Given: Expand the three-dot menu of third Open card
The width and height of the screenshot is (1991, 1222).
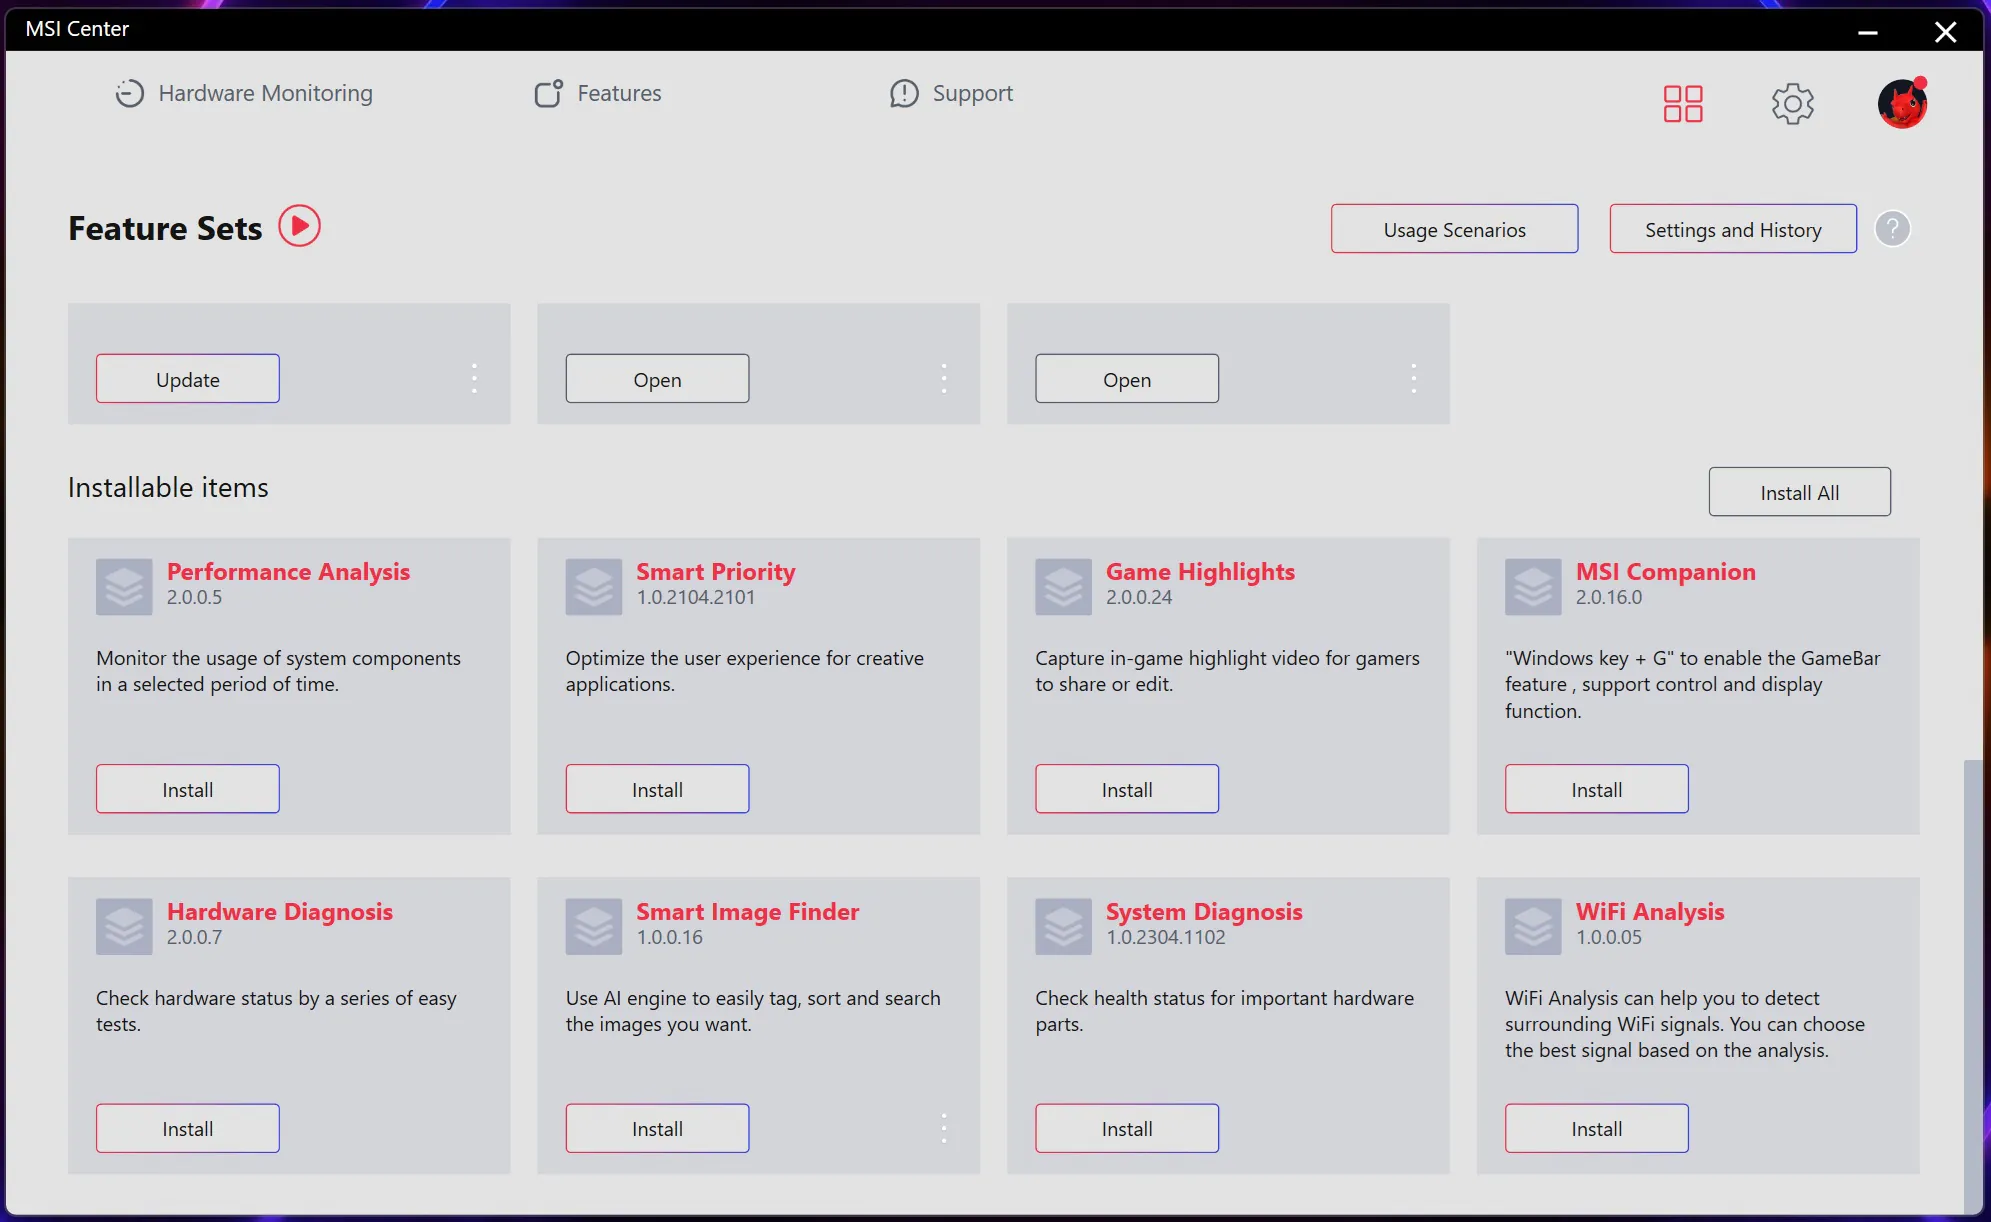Looking at the screenshot, I should click(1413, 378).
